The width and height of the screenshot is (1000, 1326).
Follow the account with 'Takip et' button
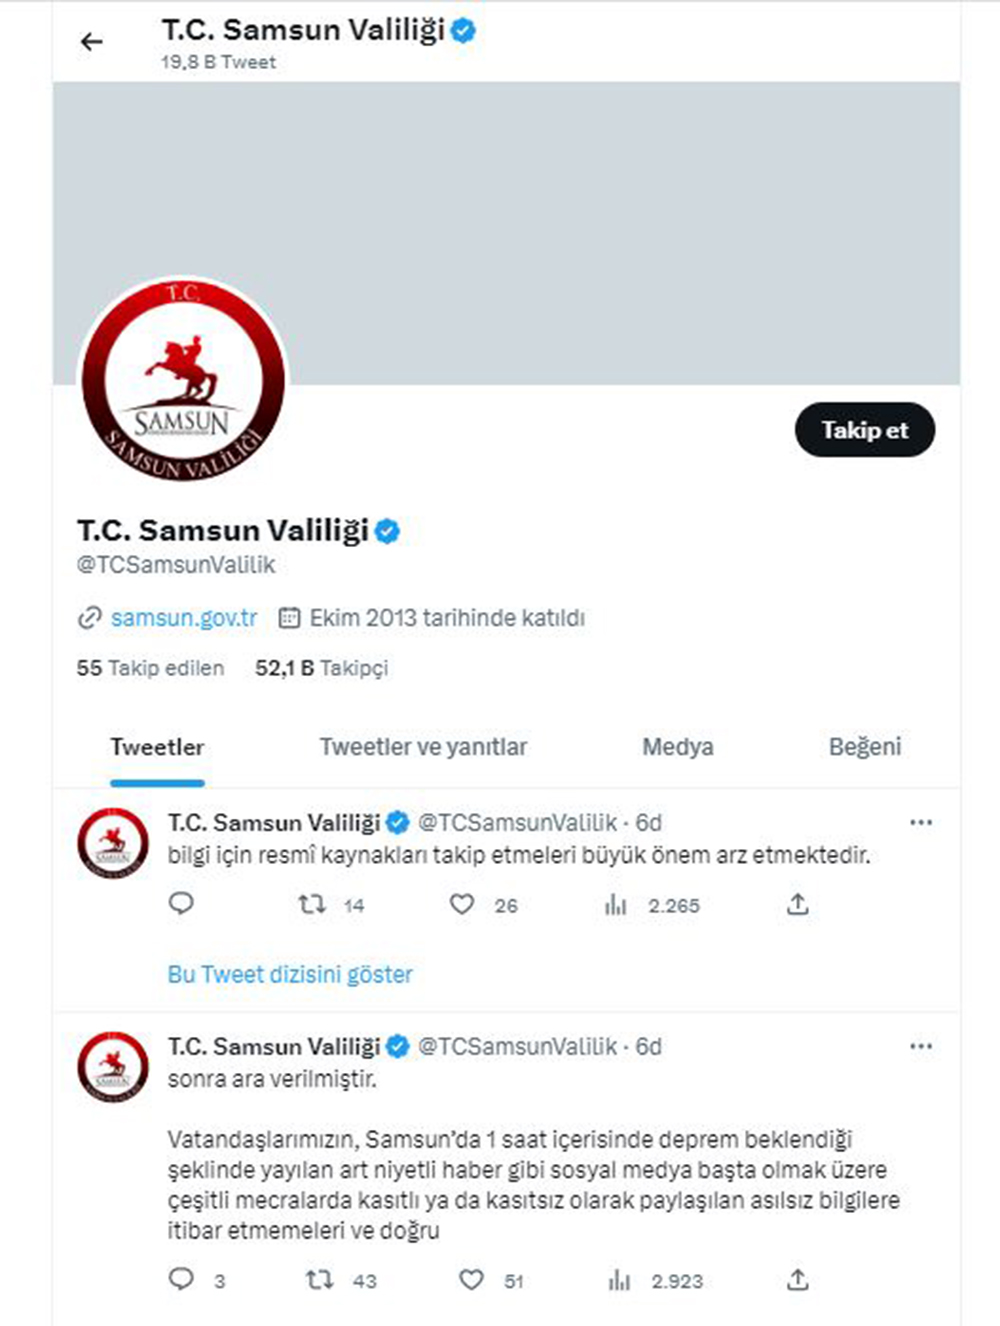[865, 430]
